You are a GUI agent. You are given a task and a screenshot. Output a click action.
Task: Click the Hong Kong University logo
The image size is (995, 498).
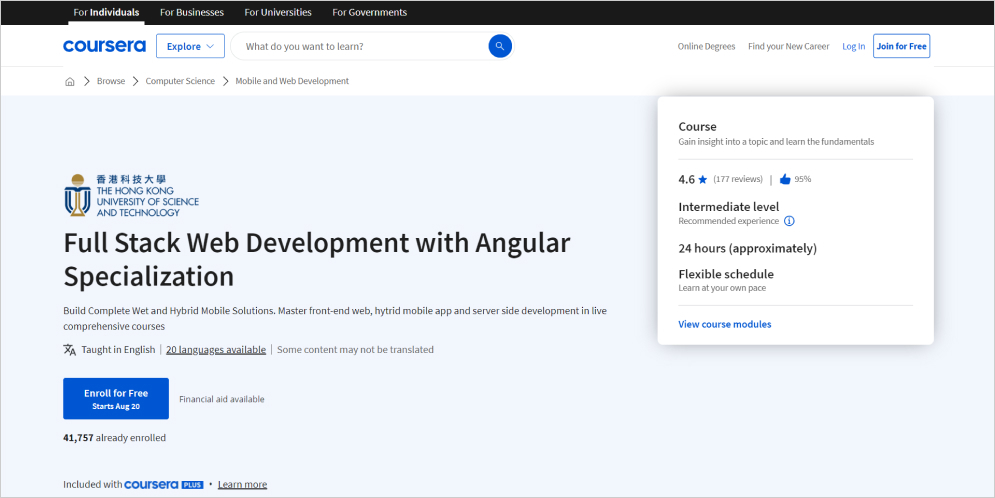(x=131, y=195)
